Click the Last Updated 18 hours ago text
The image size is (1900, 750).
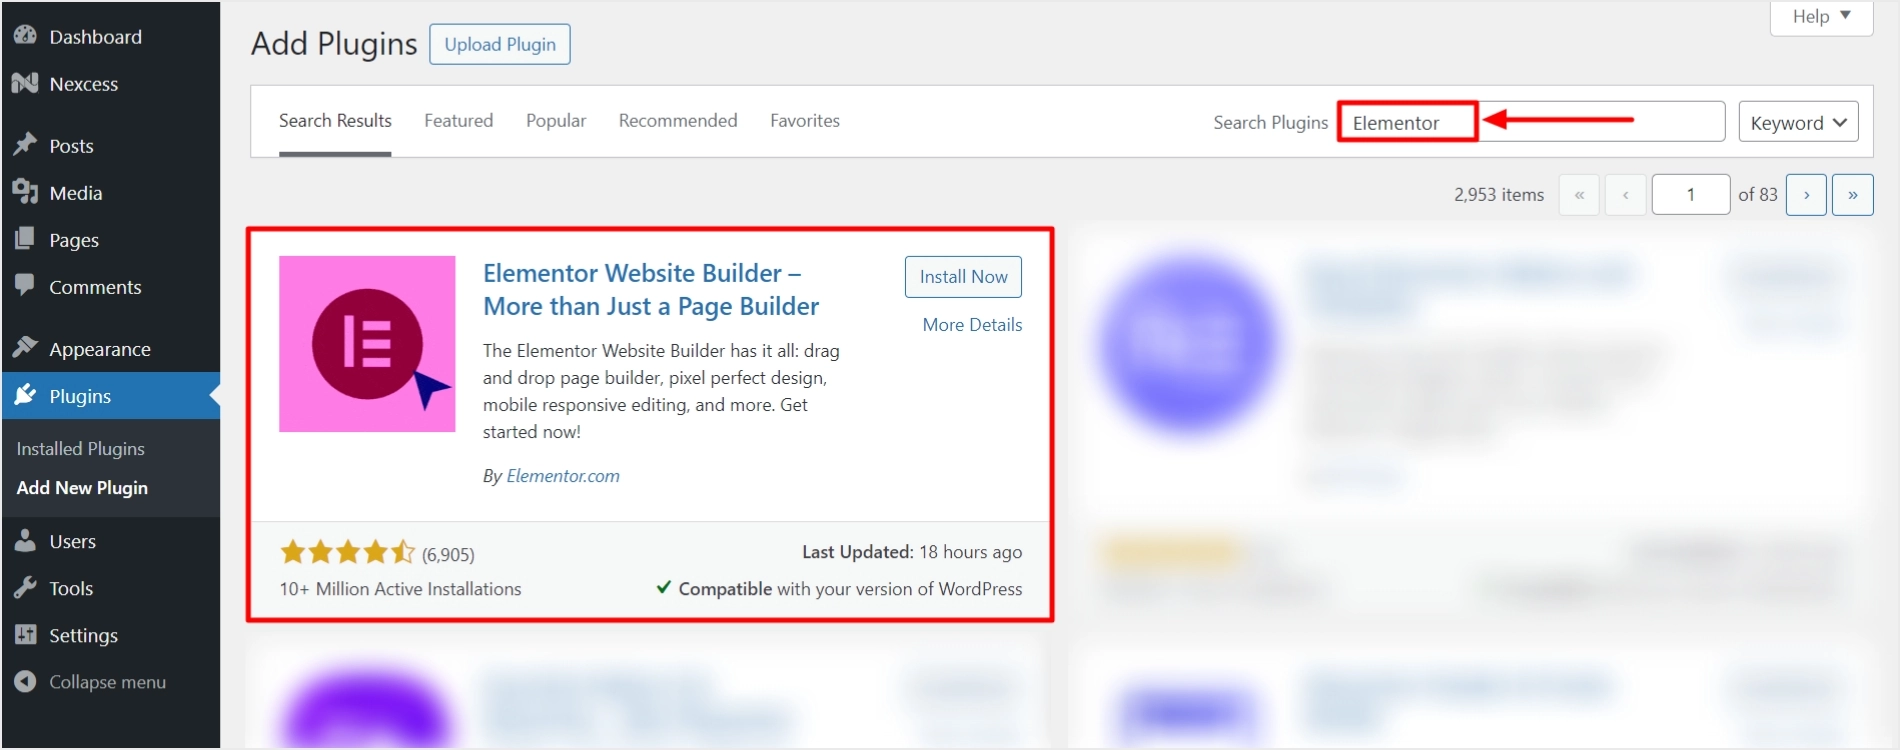pyautogui.click(x=912, y=552)
